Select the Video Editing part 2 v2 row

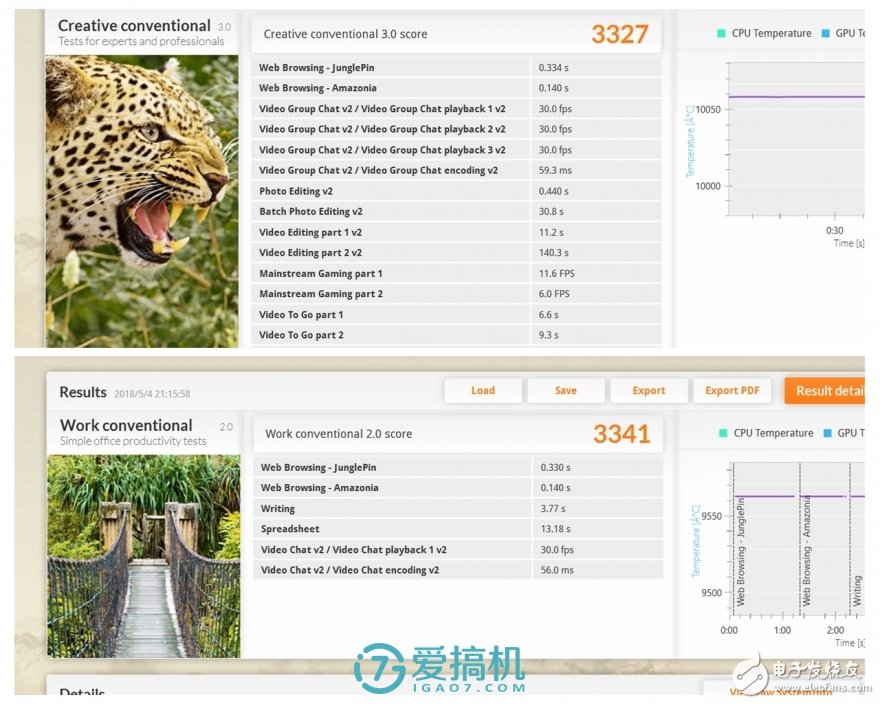456,253
